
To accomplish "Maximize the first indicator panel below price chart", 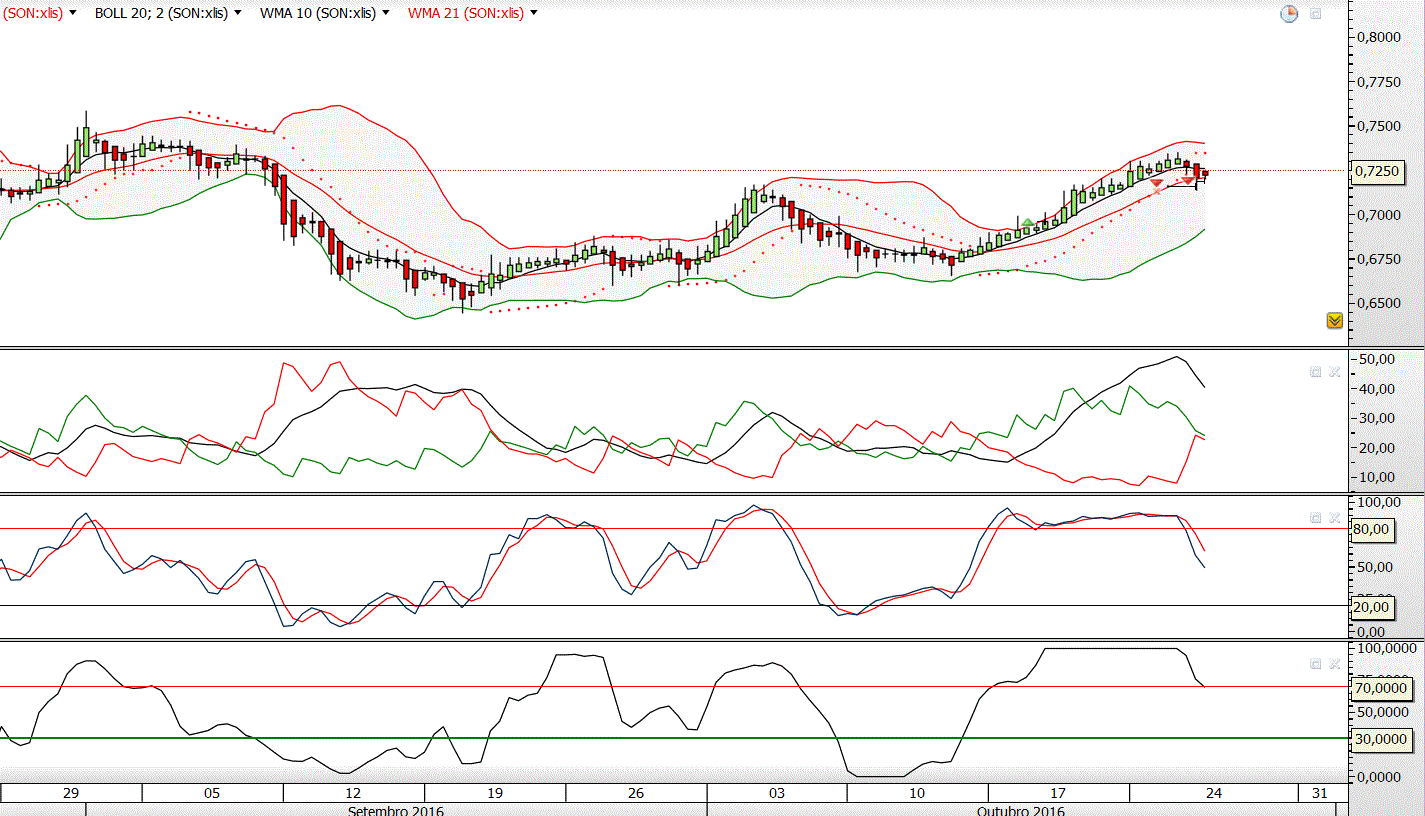I will click(1316, 372).
